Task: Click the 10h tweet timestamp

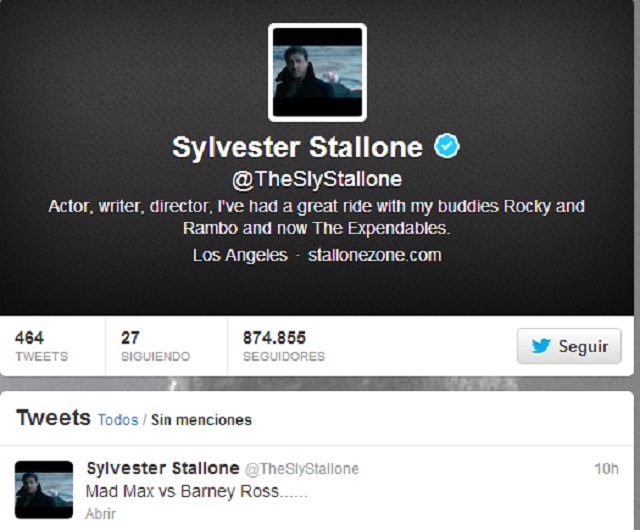Action: [x=606, y=469]
